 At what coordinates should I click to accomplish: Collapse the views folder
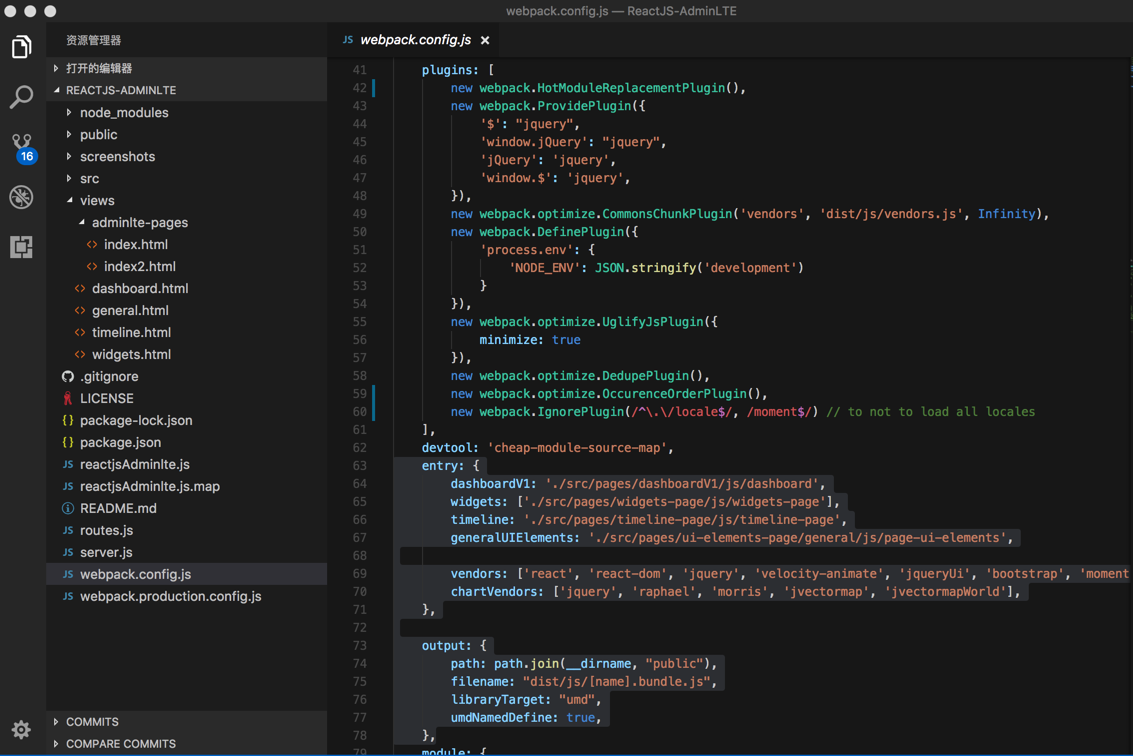coord(97,201)
